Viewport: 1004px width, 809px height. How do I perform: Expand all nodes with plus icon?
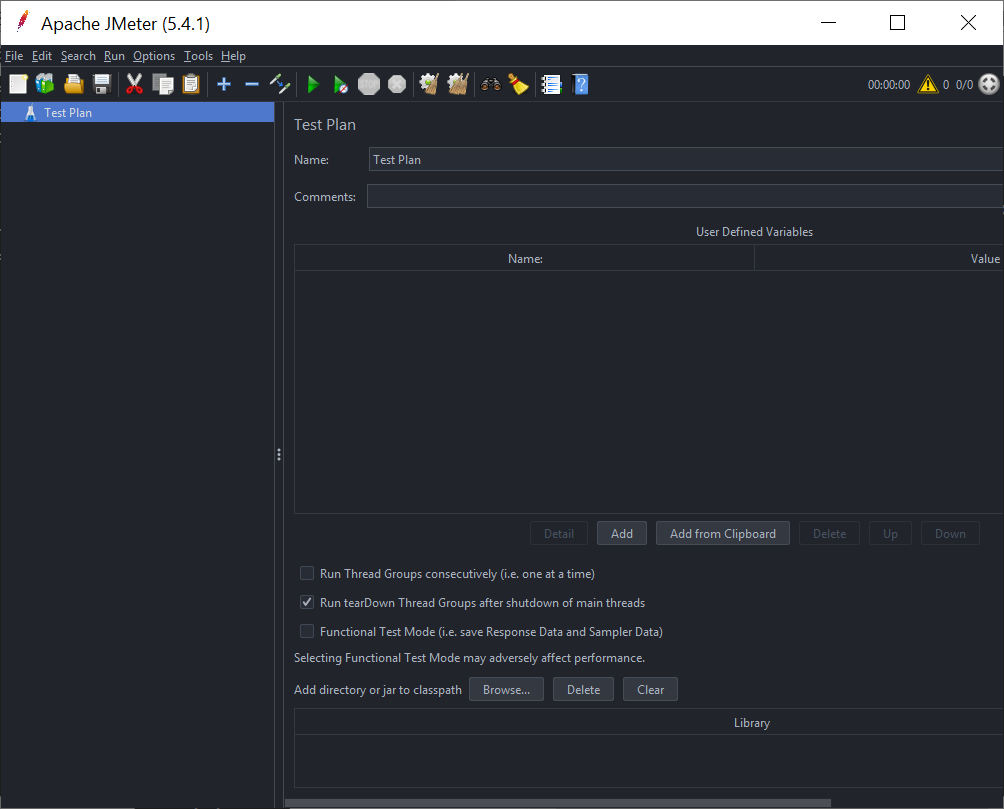[x=223, y=84]
